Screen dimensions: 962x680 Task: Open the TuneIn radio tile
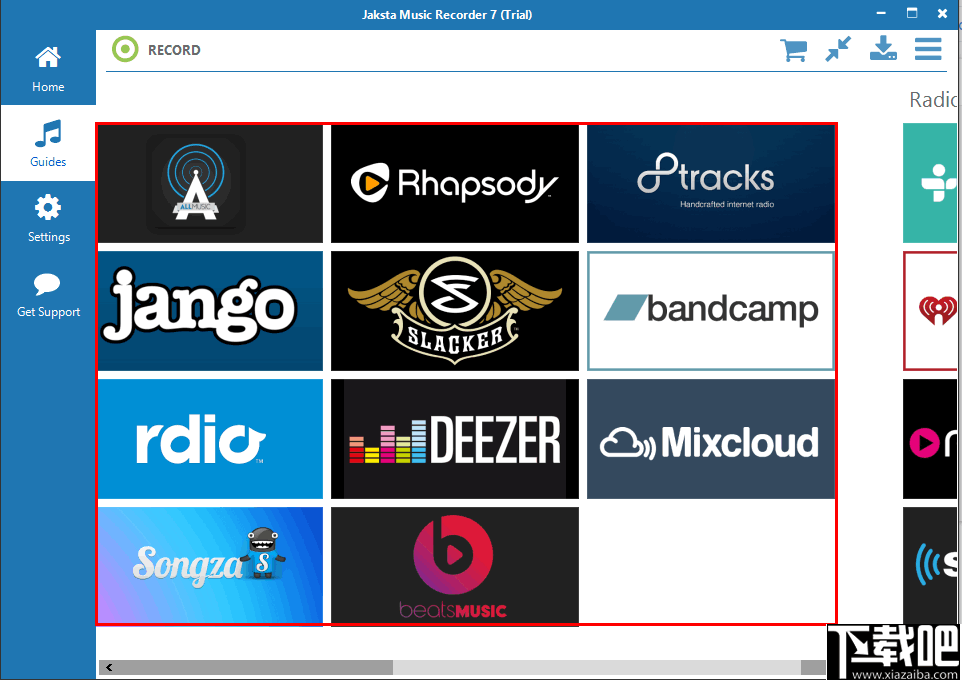point(929,183)
